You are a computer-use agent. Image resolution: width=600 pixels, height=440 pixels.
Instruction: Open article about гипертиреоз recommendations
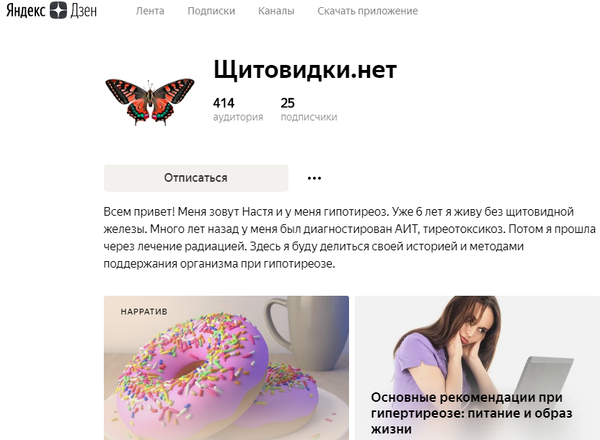[x=471, y=413]
